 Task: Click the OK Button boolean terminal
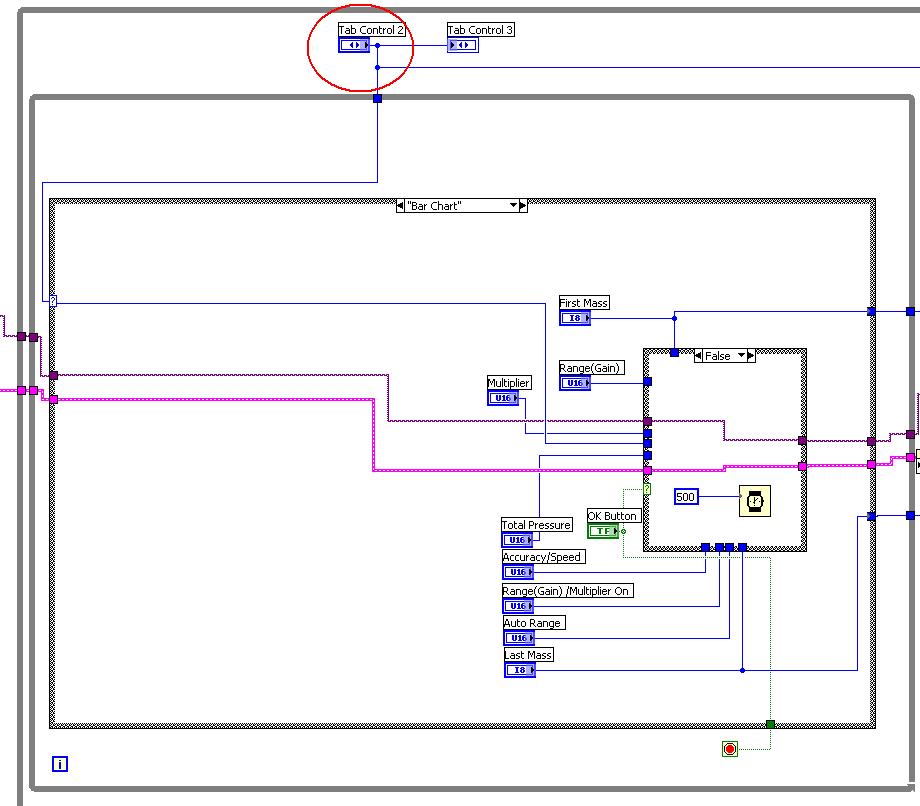click(x=603, y=531)
